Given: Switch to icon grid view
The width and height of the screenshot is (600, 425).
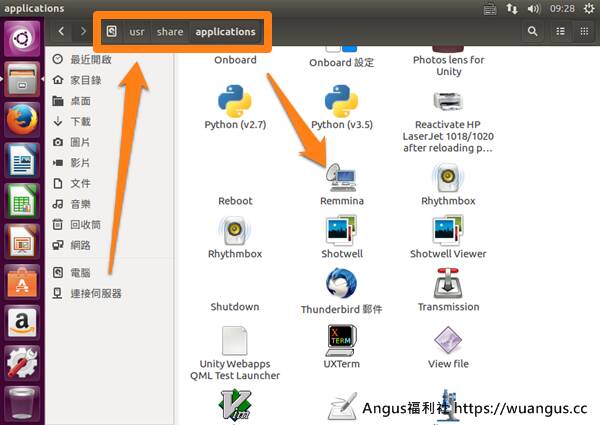Looking at the screenshot, I should click(x=584, y=31).
